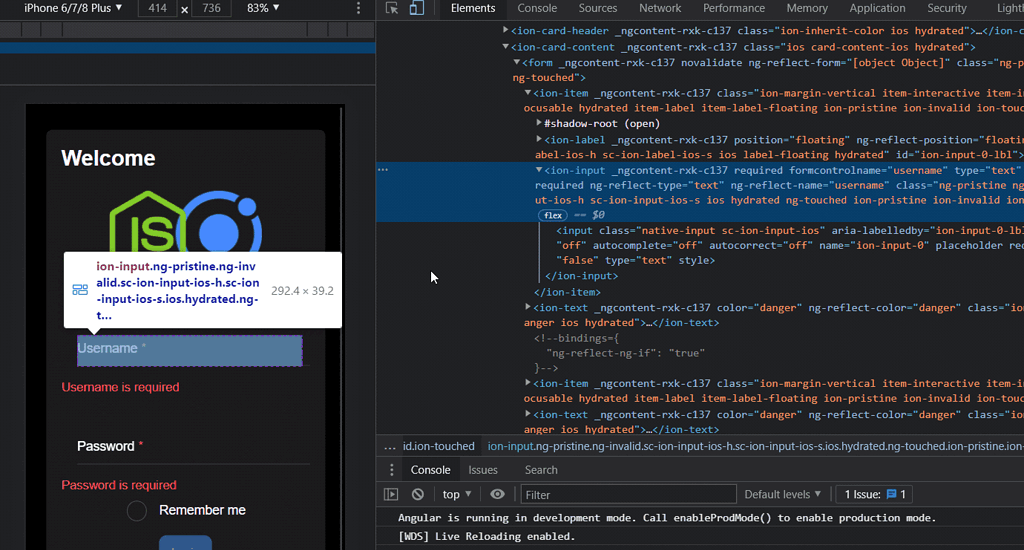Click the flex badge on ion-input
The height and width of the screenshot is (550, 1024).
click(552, 215)
